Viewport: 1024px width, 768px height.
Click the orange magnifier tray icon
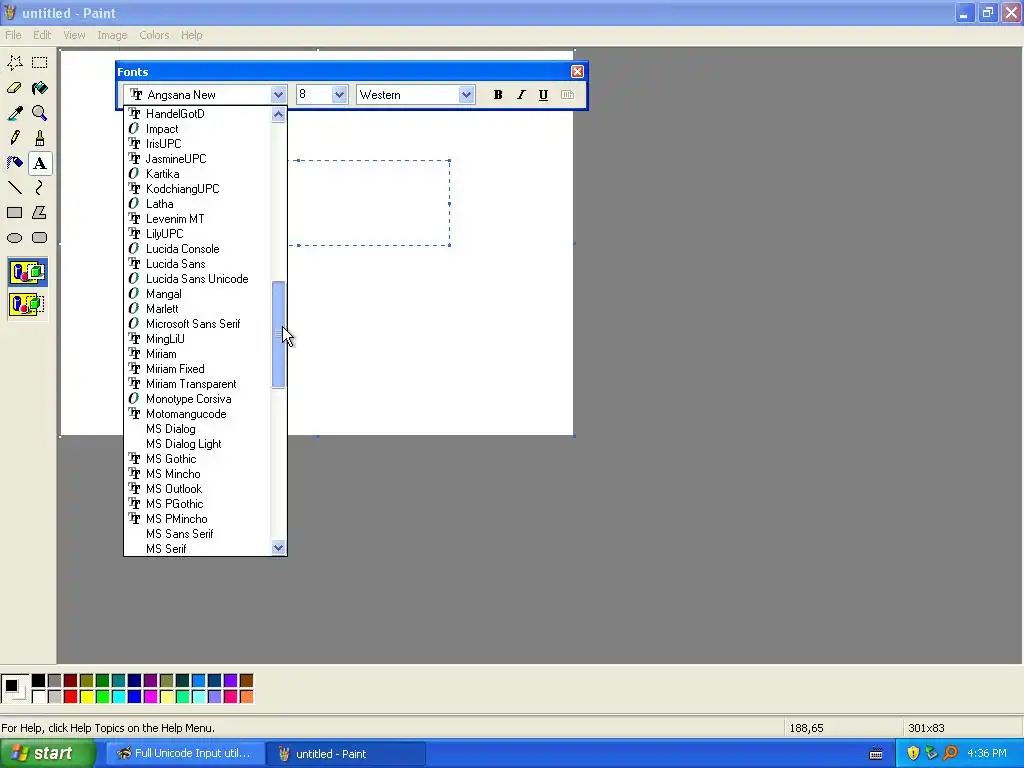coord(950,754)
